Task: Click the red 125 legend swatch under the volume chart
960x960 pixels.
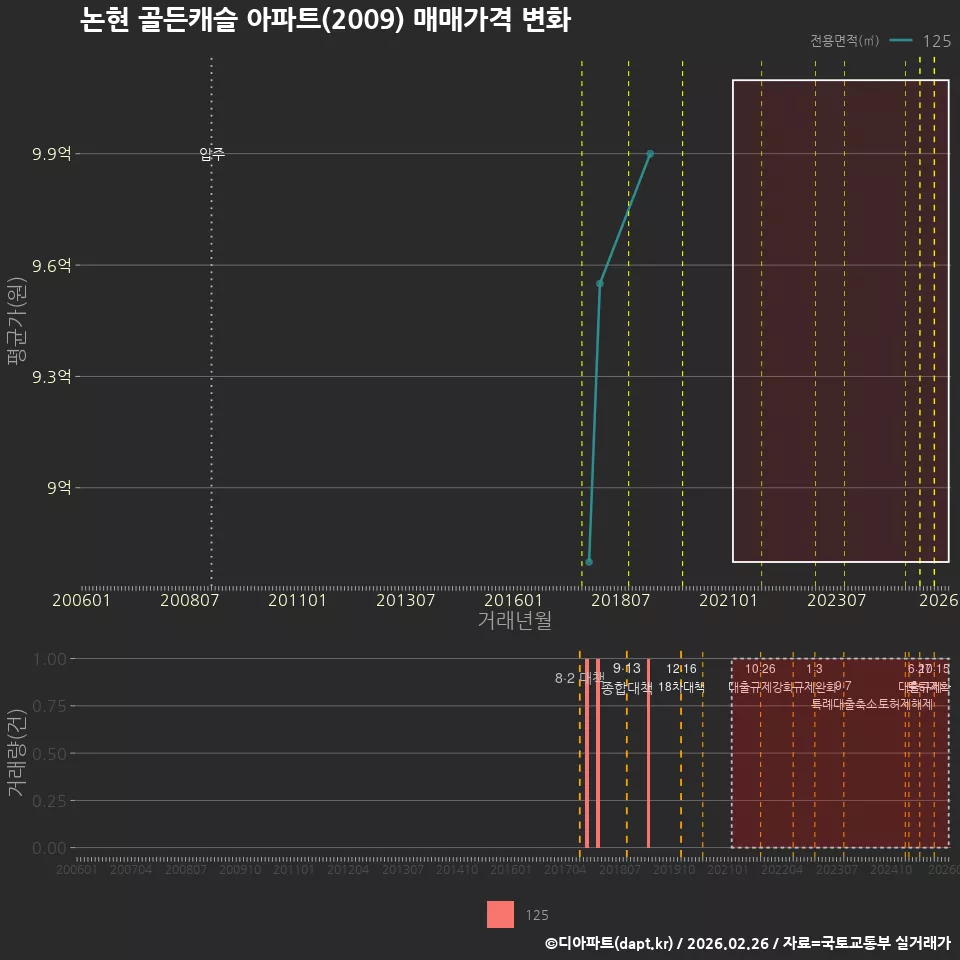Action: coord(500,915)
